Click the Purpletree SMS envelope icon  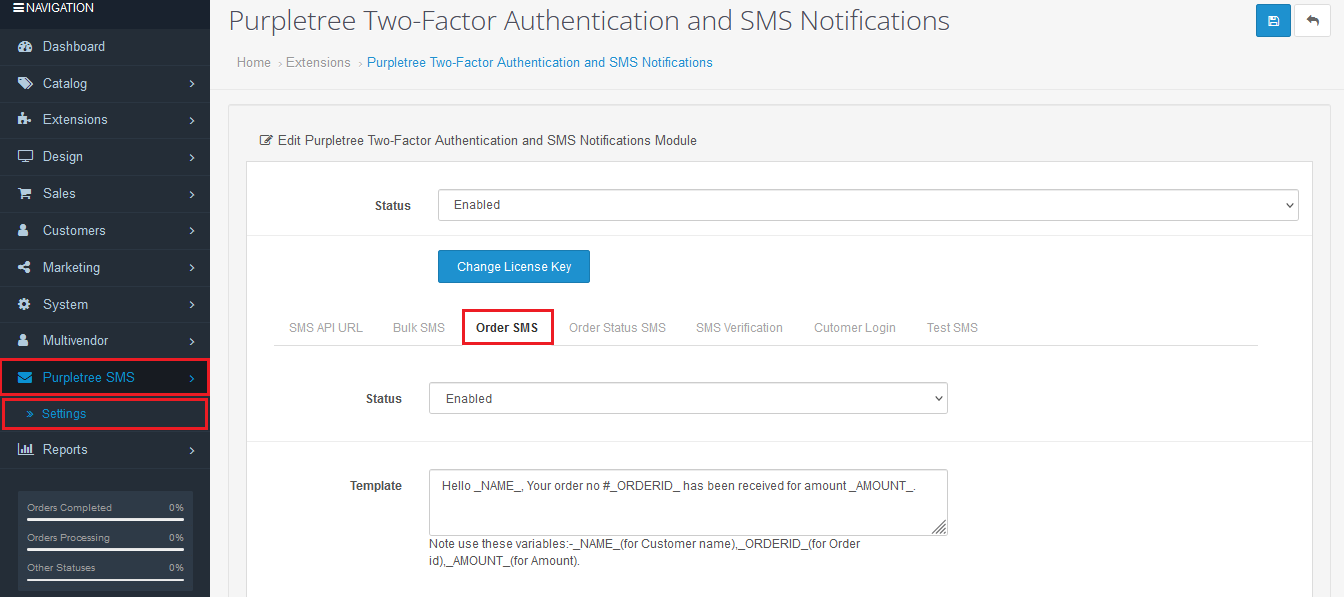pos(25,378)
